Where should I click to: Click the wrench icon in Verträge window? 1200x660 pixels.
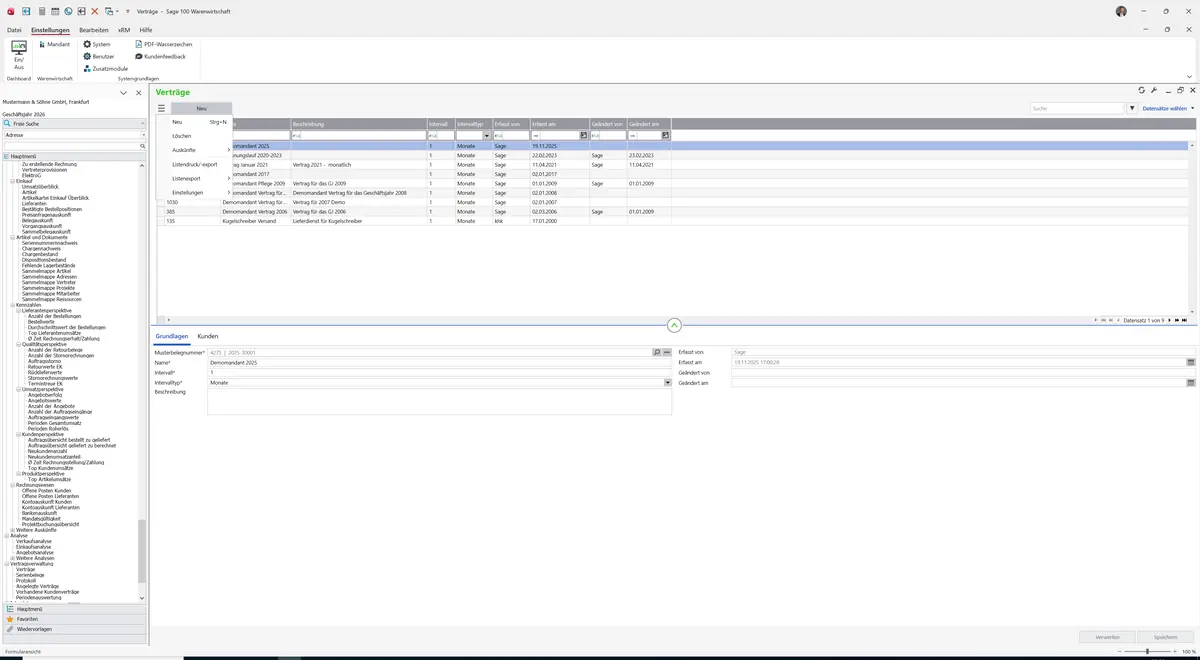[x=1154, y=90]
